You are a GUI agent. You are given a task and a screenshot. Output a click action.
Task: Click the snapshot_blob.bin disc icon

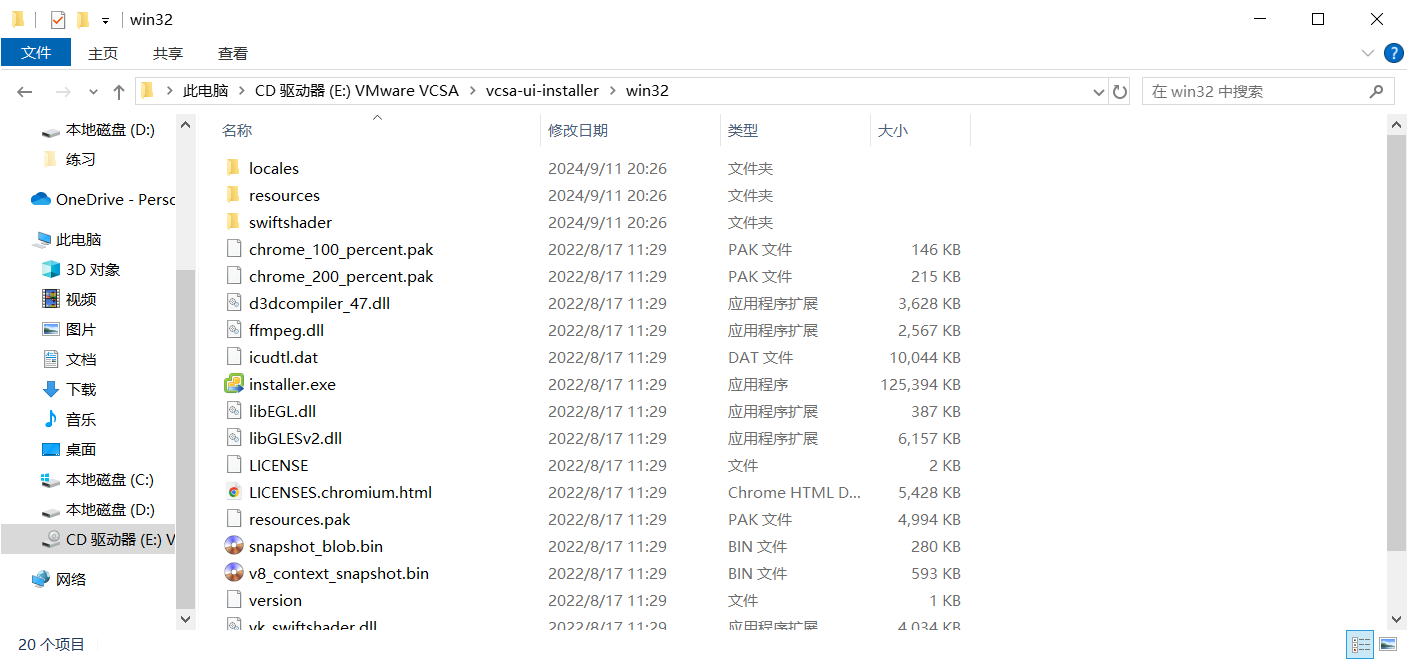(234, 546)
